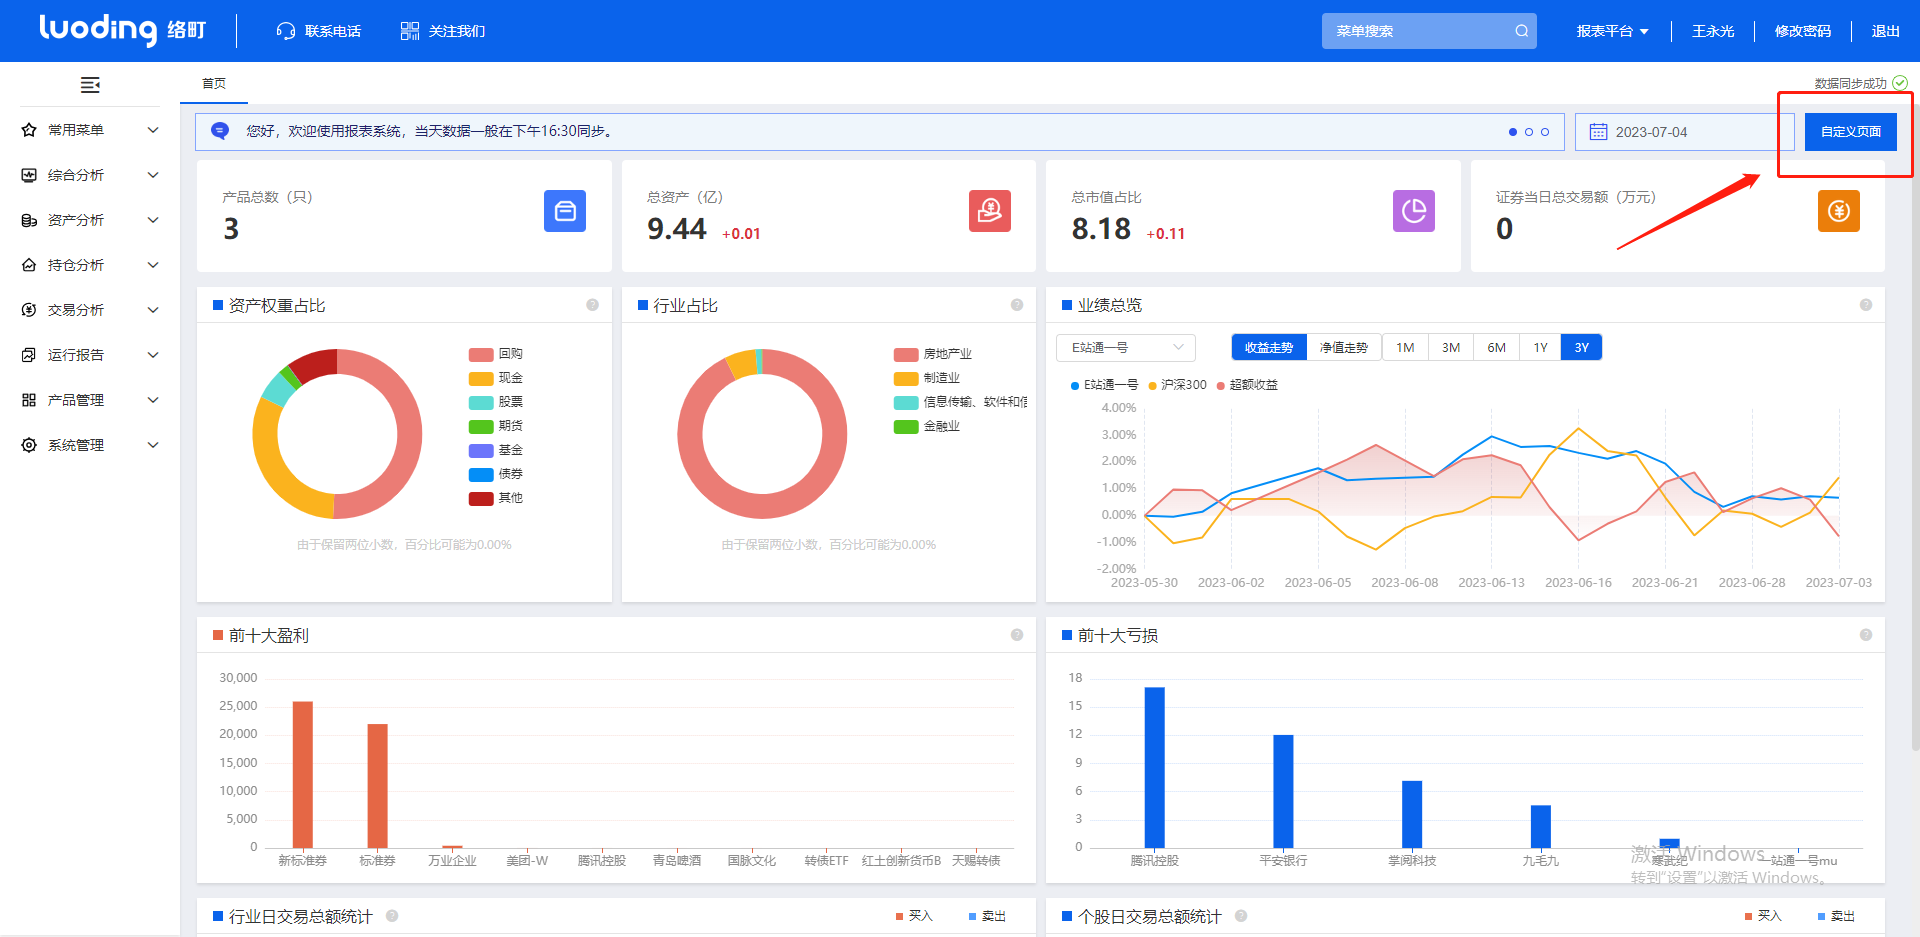Image resolution: width=1920 pixels, height=937 pixels.
Task: Expand the 综合分析 chevron
Action: [x=153, y=175]
